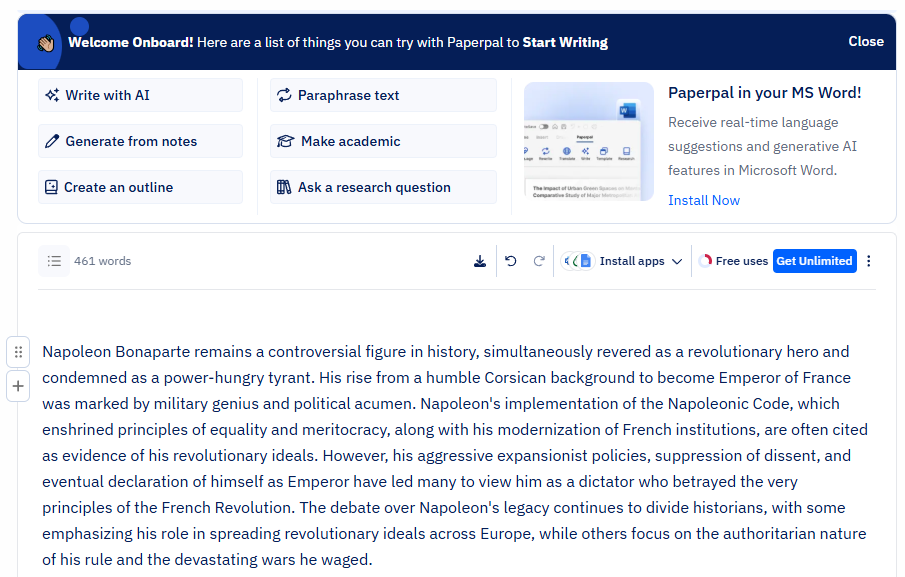This screenshot has height=577, width=905.
Task: Click the 'Welcome Onboard!' banner text
Action: click(130, 43)
